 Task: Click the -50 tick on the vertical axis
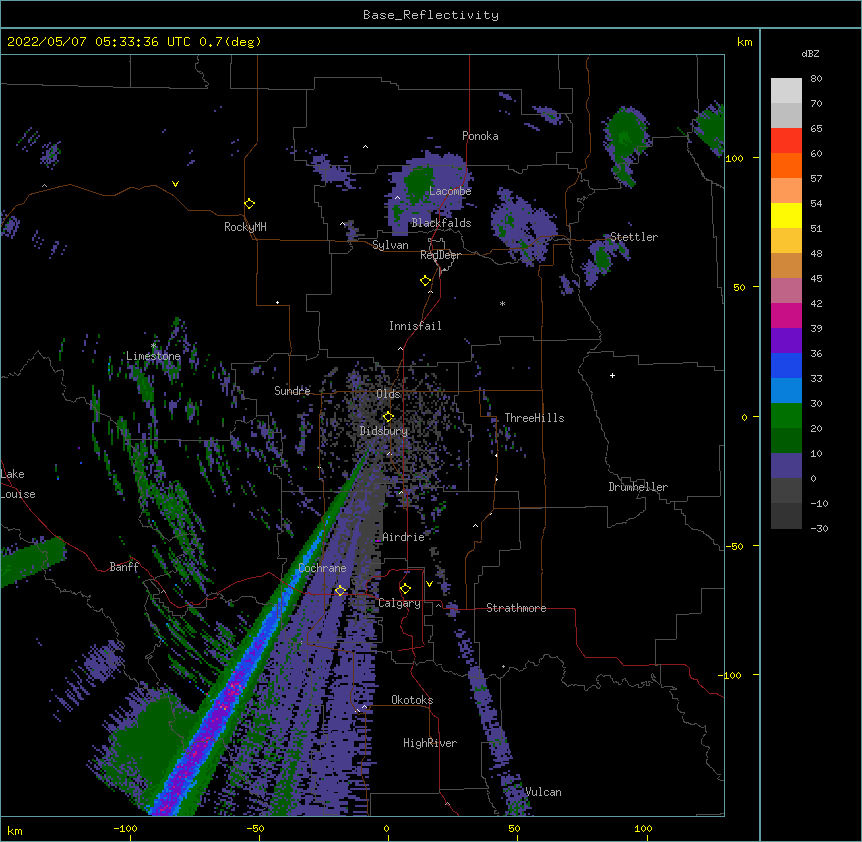pyautogui.click(x=735, y=546)
